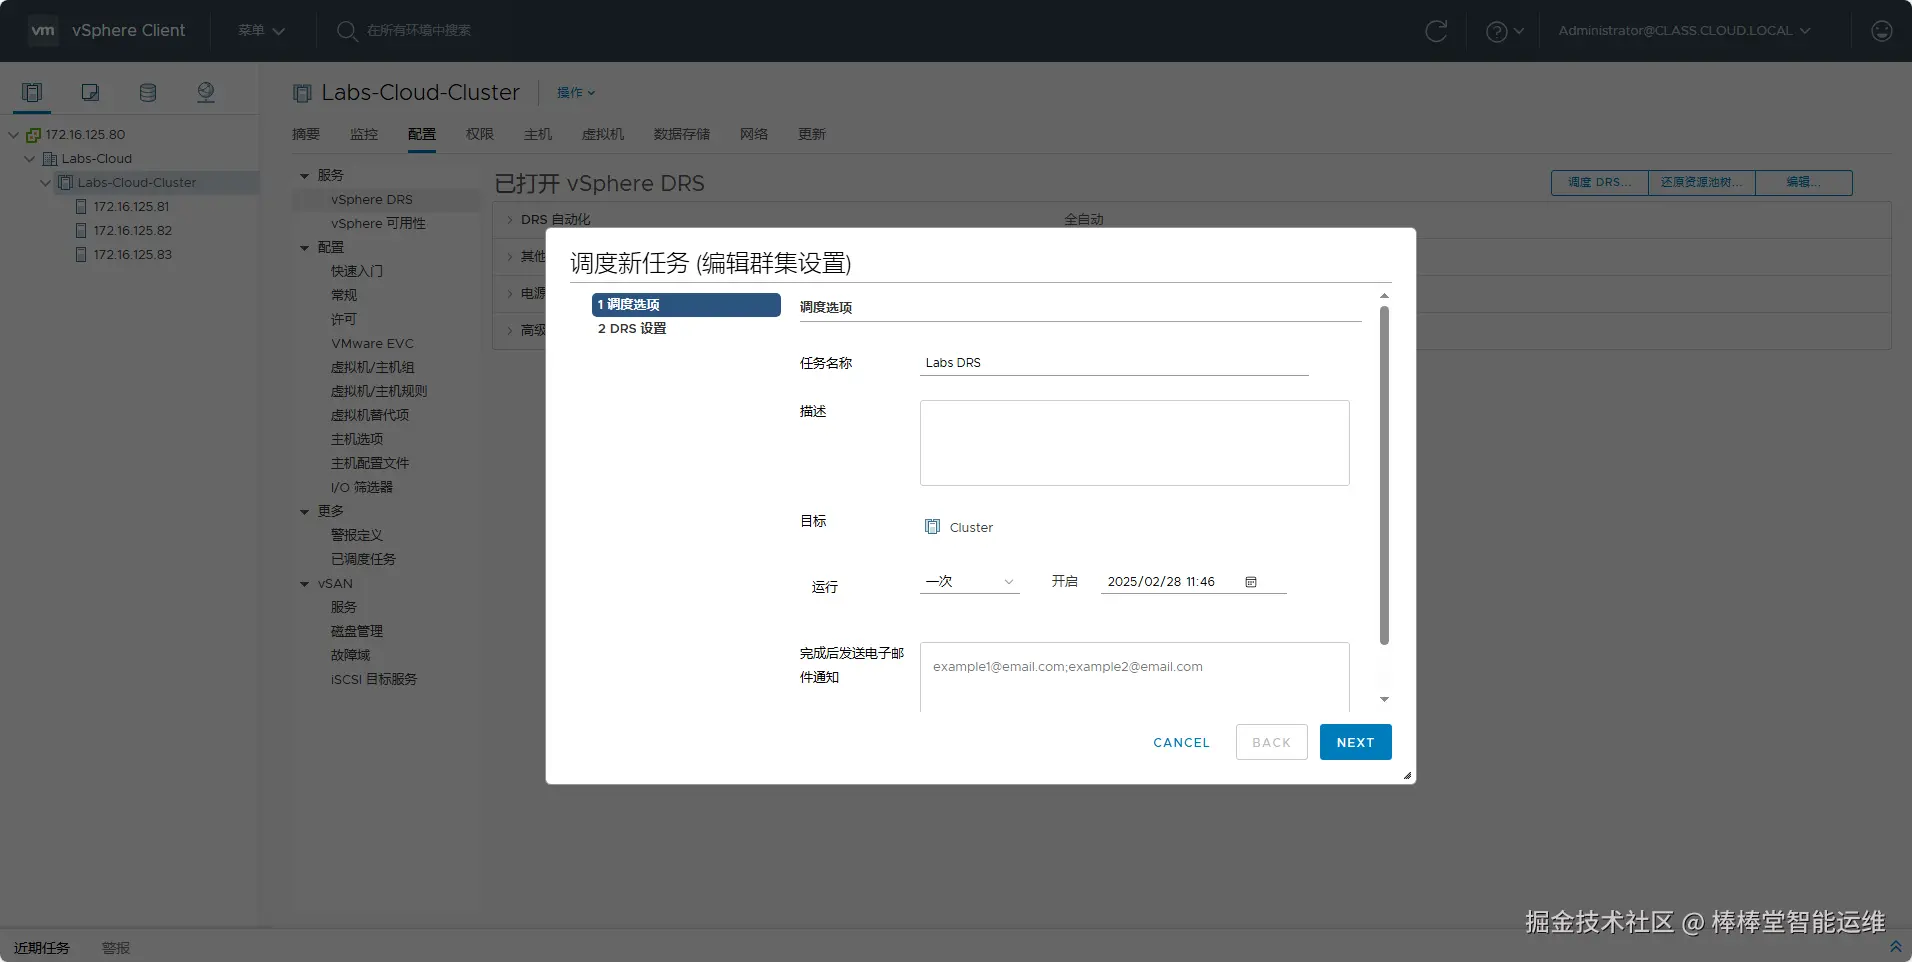Click the 还原资源池树 button
Viewport: 1912px width, 962px height.
tap(1701, 183)
